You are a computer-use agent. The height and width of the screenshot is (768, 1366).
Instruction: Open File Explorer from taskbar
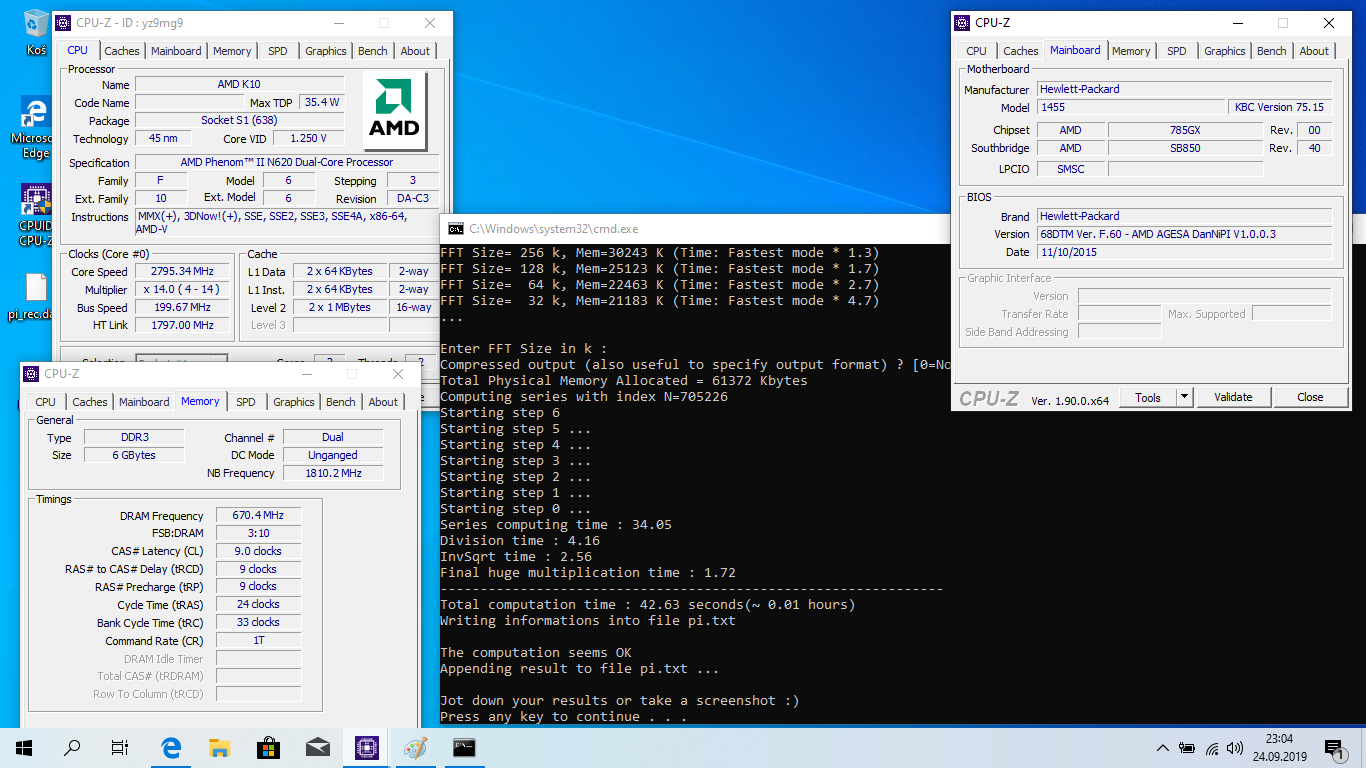click(220, 747)
